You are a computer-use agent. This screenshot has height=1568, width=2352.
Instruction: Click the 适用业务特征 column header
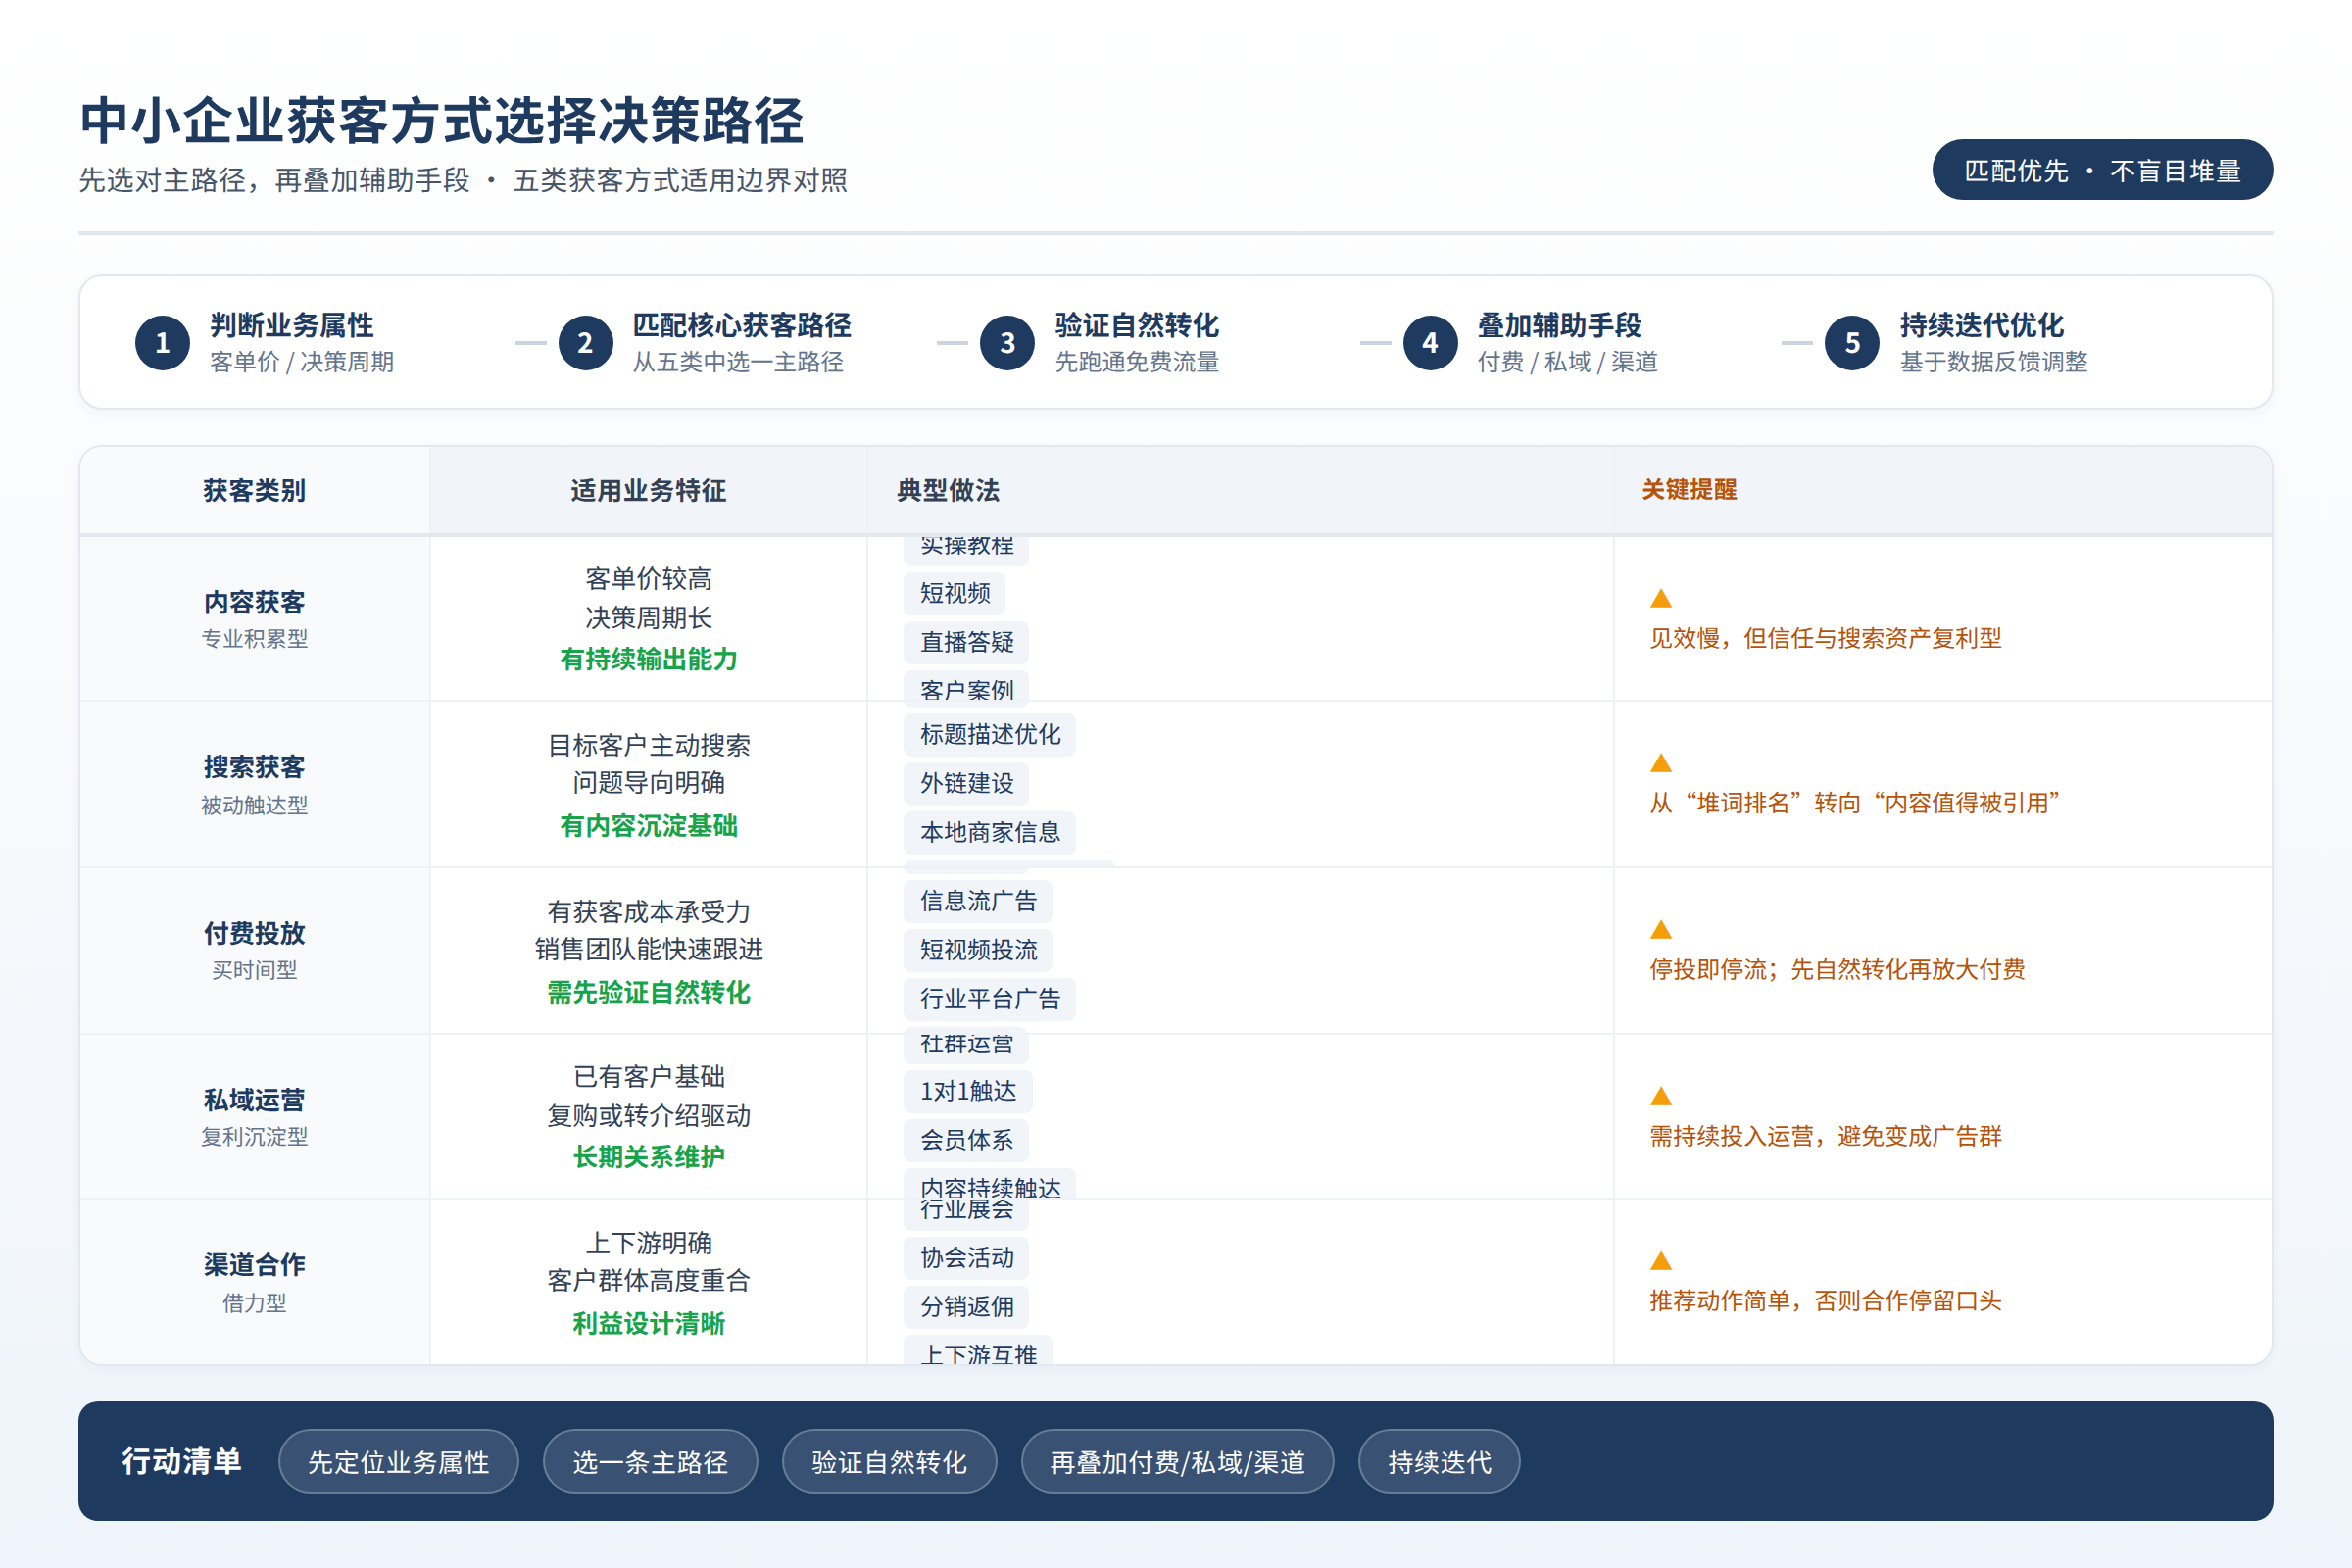pyautogui.click(x=648, y=490)
